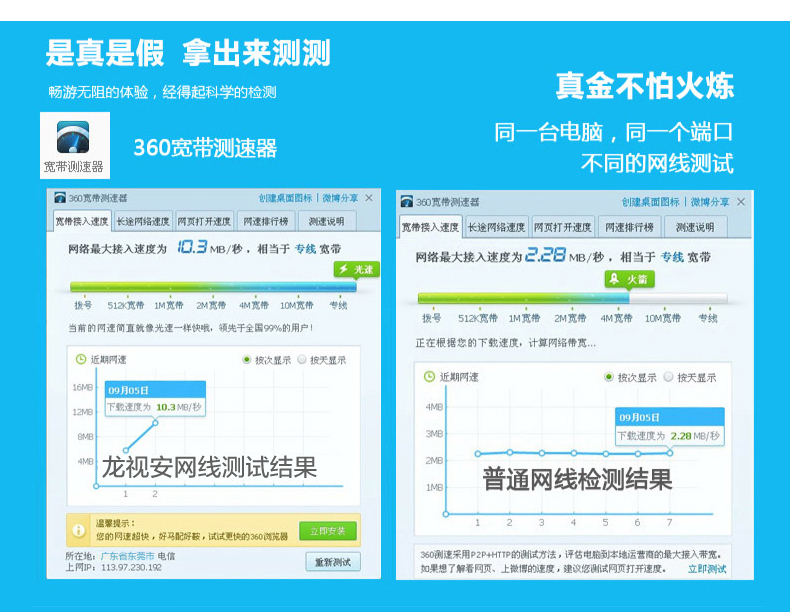
Task: Click the green 光速 lightning badge
Action: click(x=356, y=269)
